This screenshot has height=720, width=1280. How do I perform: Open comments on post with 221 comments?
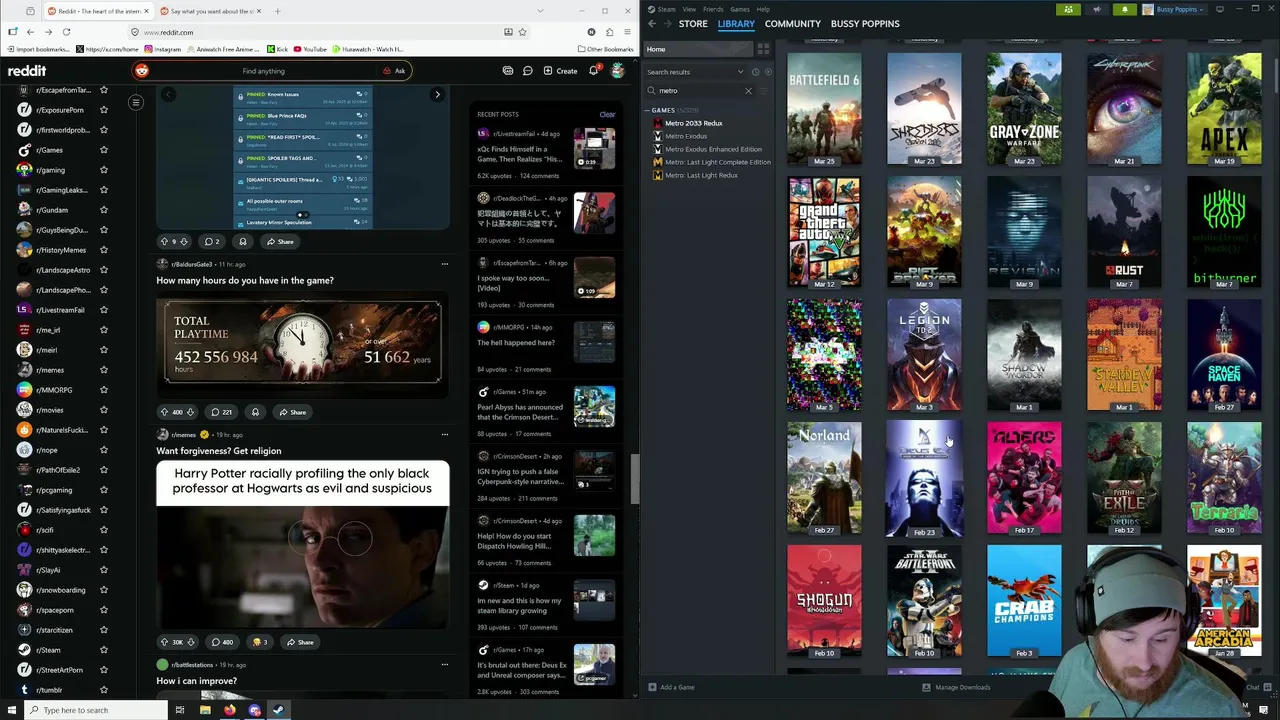click(221, 412)
